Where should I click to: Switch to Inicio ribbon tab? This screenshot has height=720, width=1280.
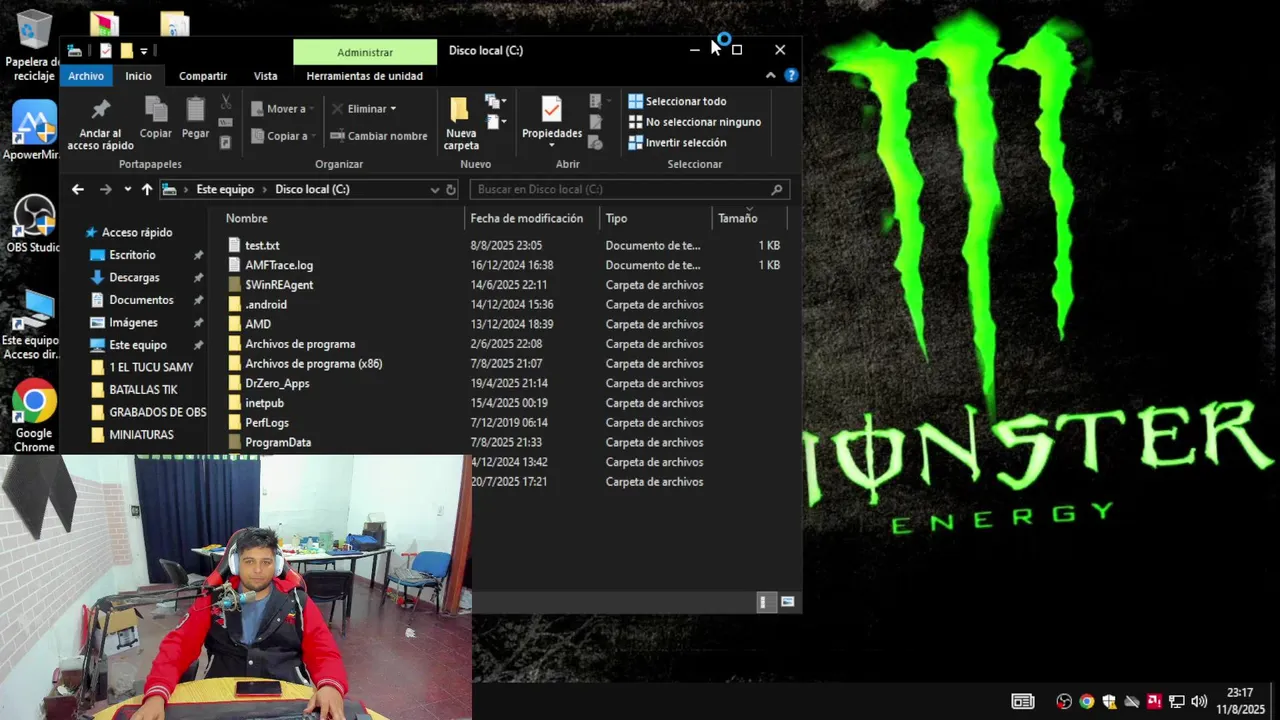139,75
